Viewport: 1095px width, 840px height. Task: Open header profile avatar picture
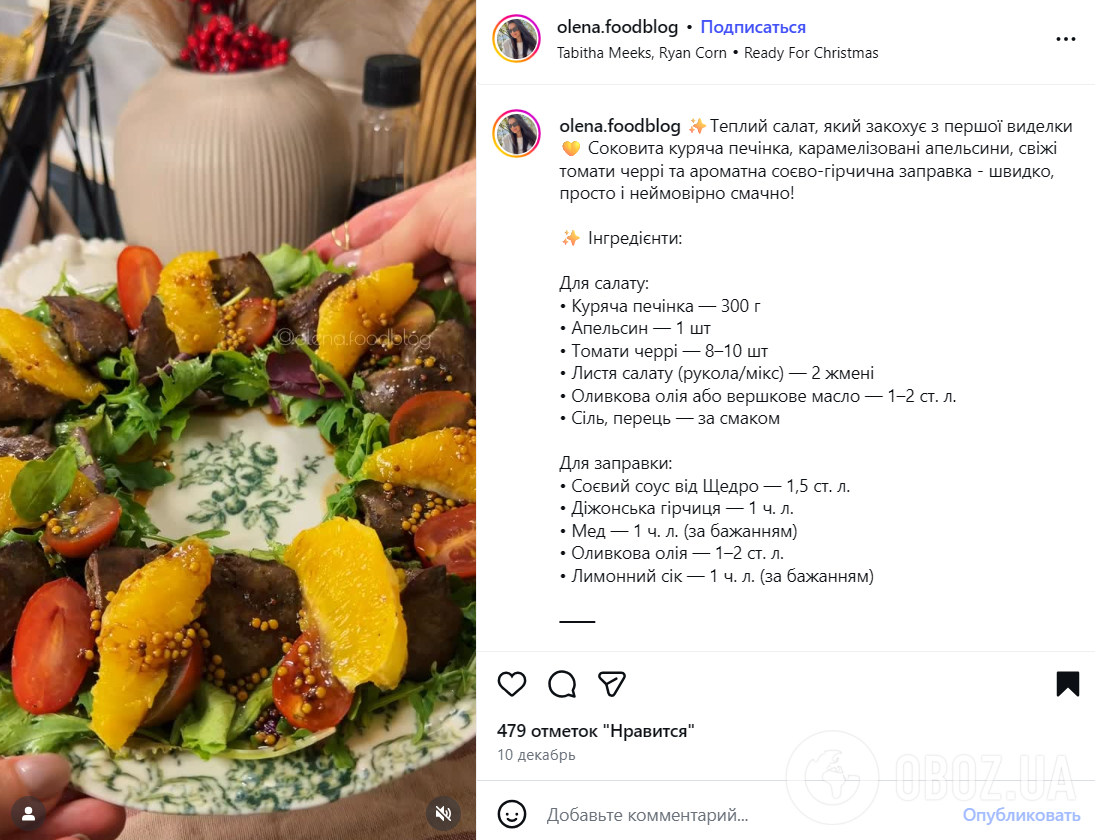tap(517, 39)
